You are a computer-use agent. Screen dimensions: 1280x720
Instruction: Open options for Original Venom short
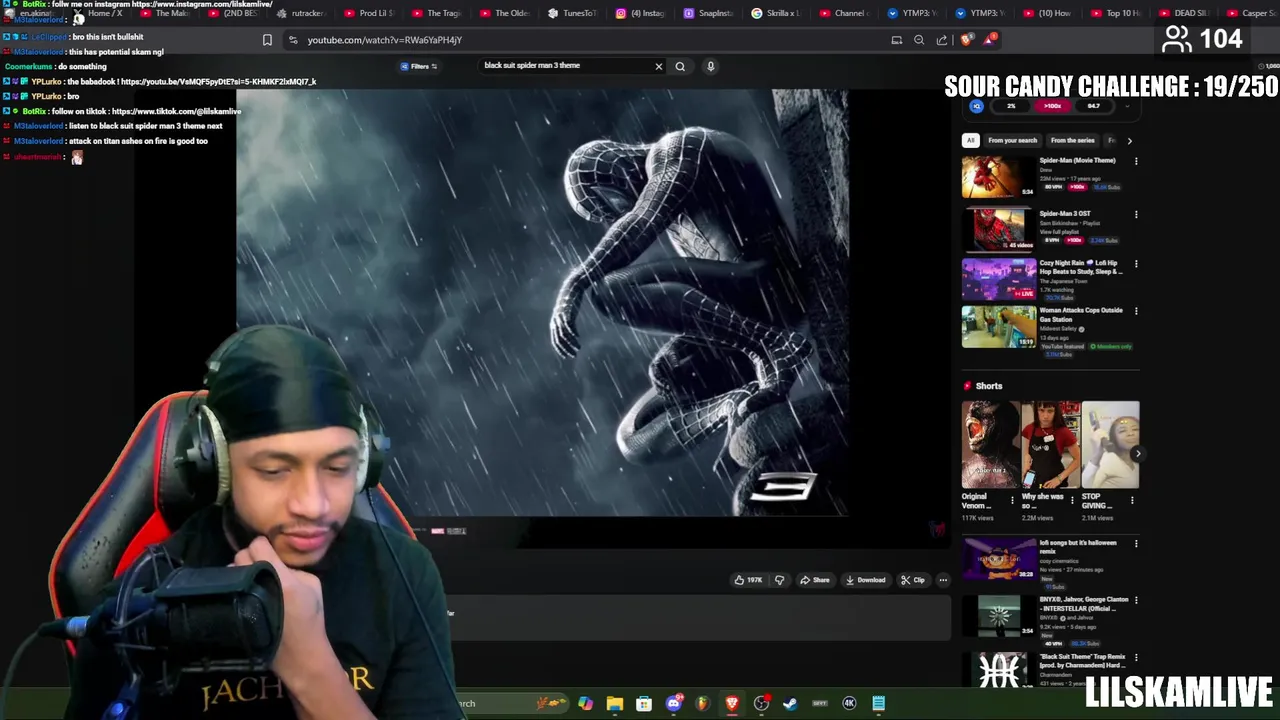(1012, 500)
